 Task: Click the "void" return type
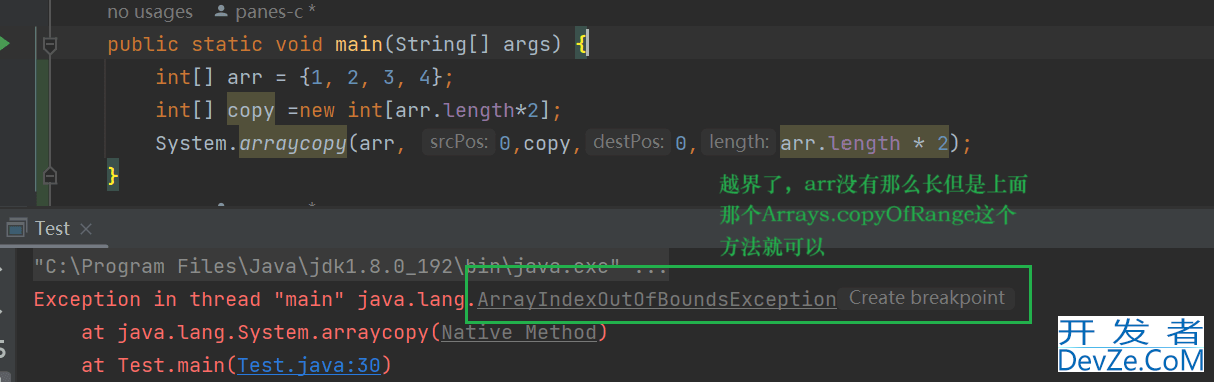point(299,45)
